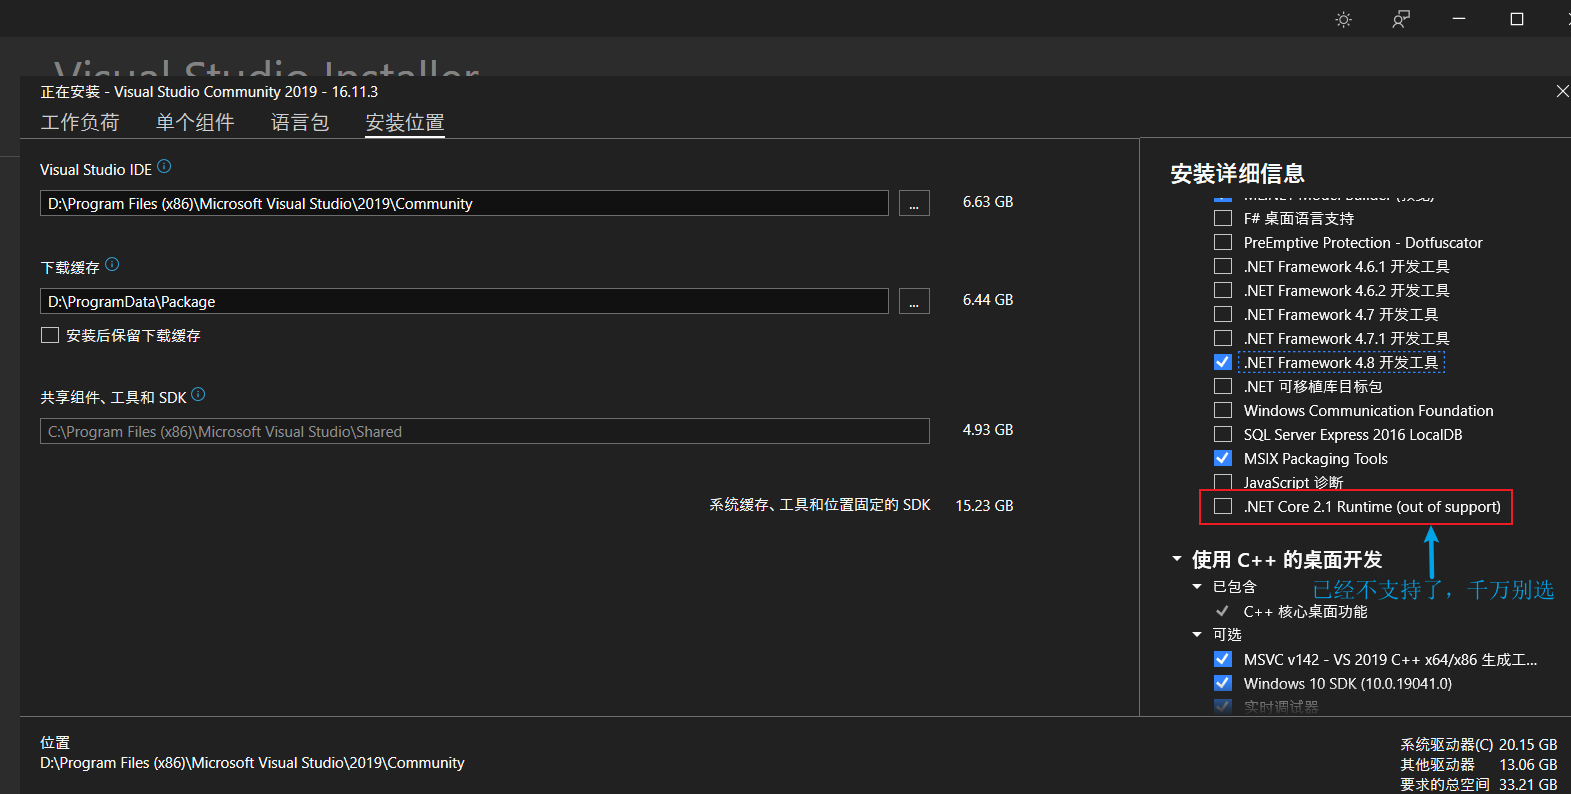Check .NET Framework 4.7 开发工具
1571x794 pixels.
point(1222,314)
